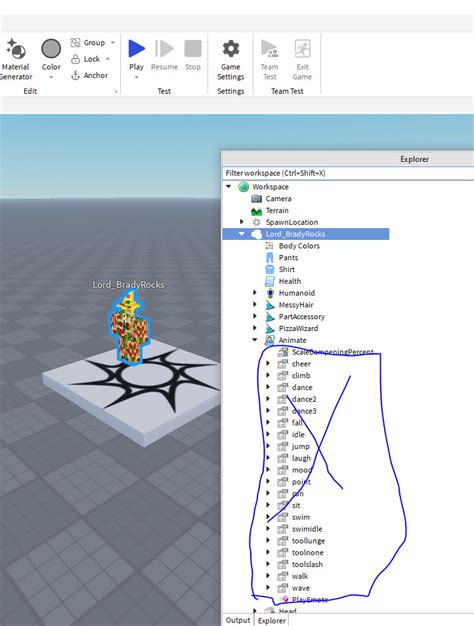Select the PartAccessory icon
This screenshot has height=626, width=474.
270,317
